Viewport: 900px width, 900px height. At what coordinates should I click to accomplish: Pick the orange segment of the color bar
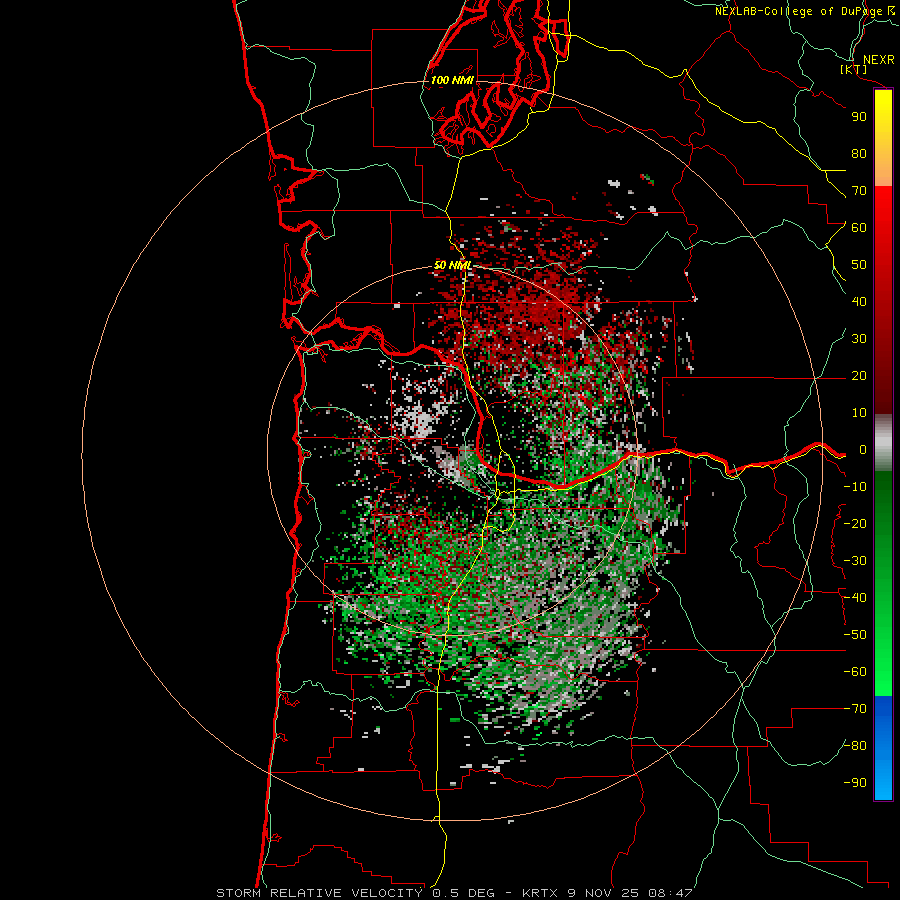tap(883, 166)
